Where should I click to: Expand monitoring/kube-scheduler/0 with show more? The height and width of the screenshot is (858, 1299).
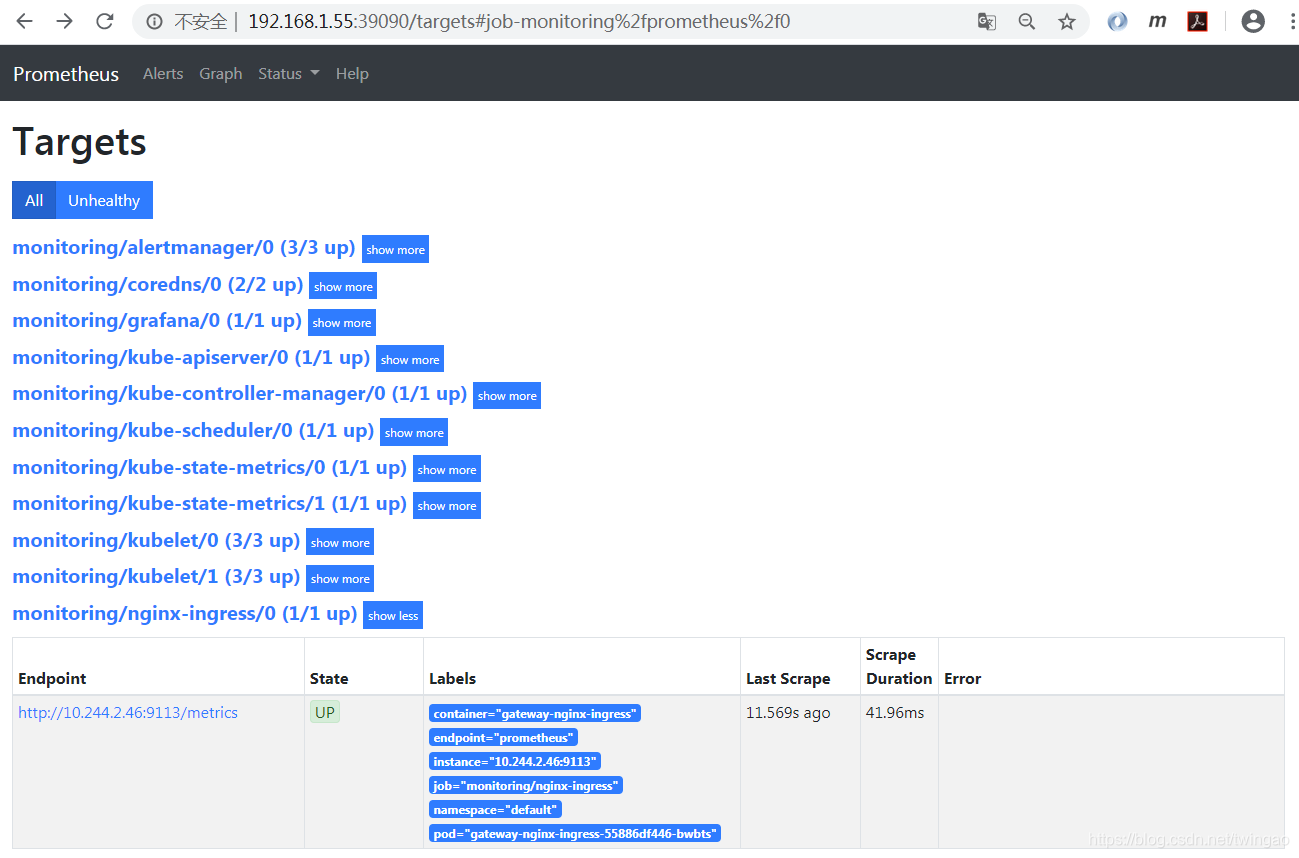(414, 432)
